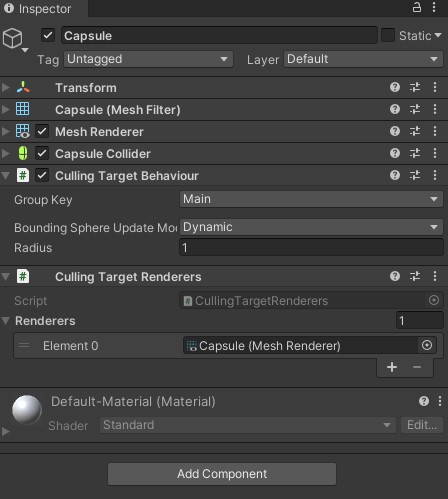This screenshot has width=448, height=499.
Task: Collapse the Renderers list foldout
Action: tap(5, 321)
